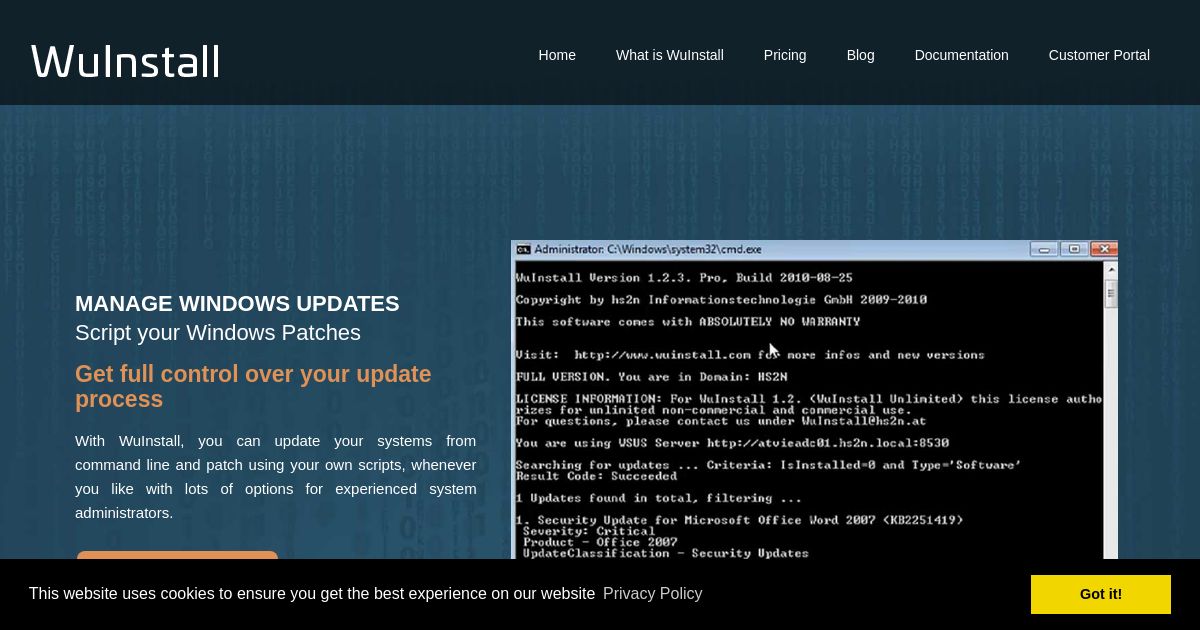Click 'Get full control over your update process'
Viewport: 1200px width, 630px height.
[253, 387]
